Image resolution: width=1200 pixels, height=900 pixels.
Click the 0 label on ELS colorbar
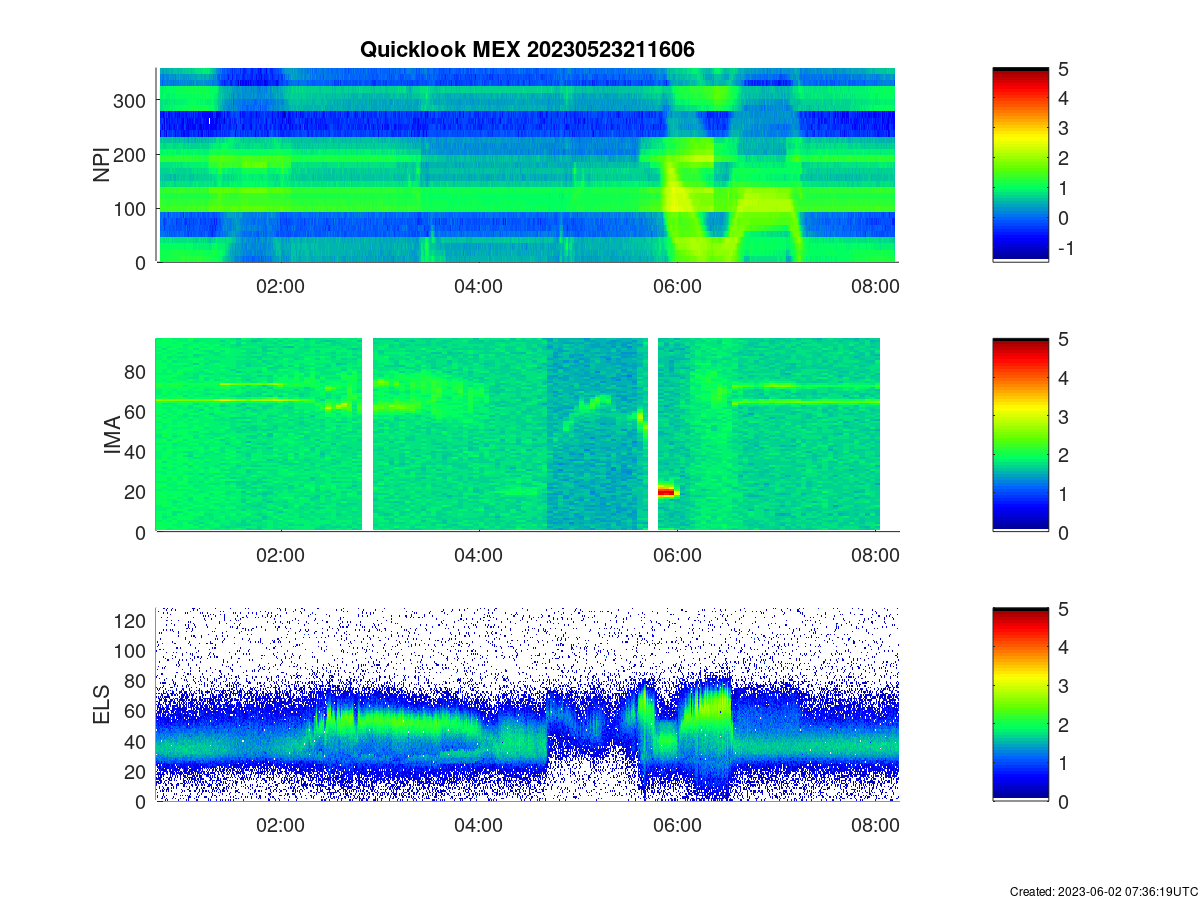tap(1063, 801)
